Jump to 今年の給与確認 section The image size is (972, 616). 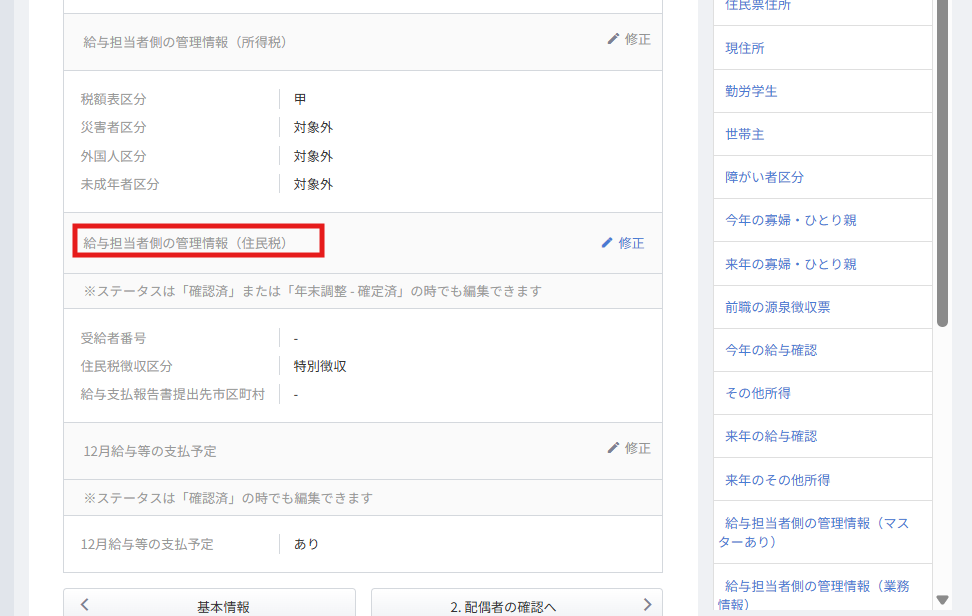tap(771, 350)
